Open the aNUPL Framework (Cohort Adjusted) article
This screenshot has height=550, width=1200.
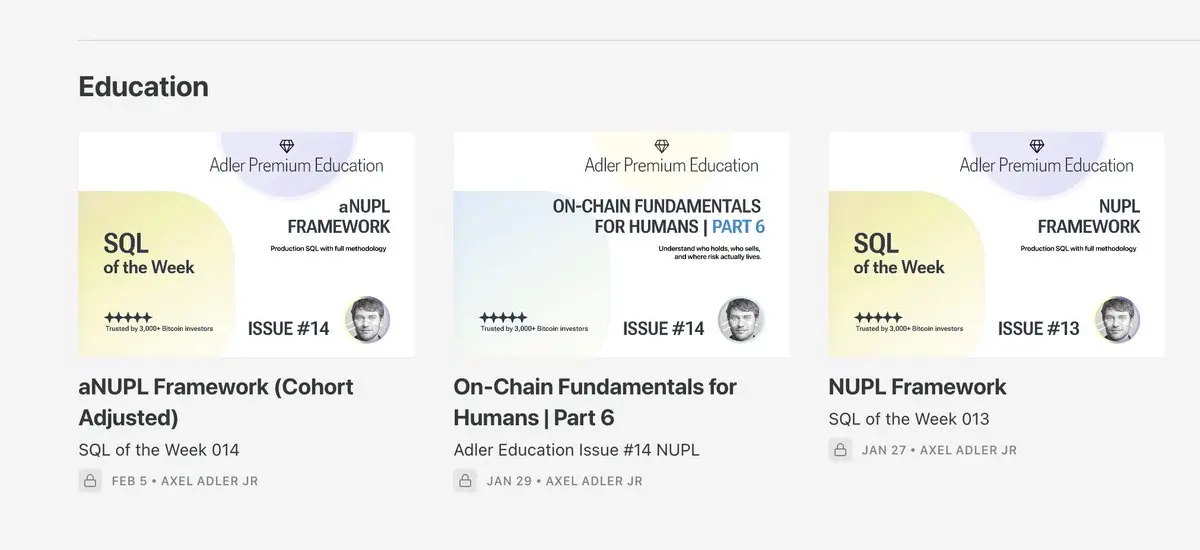[x=216, y=401]
